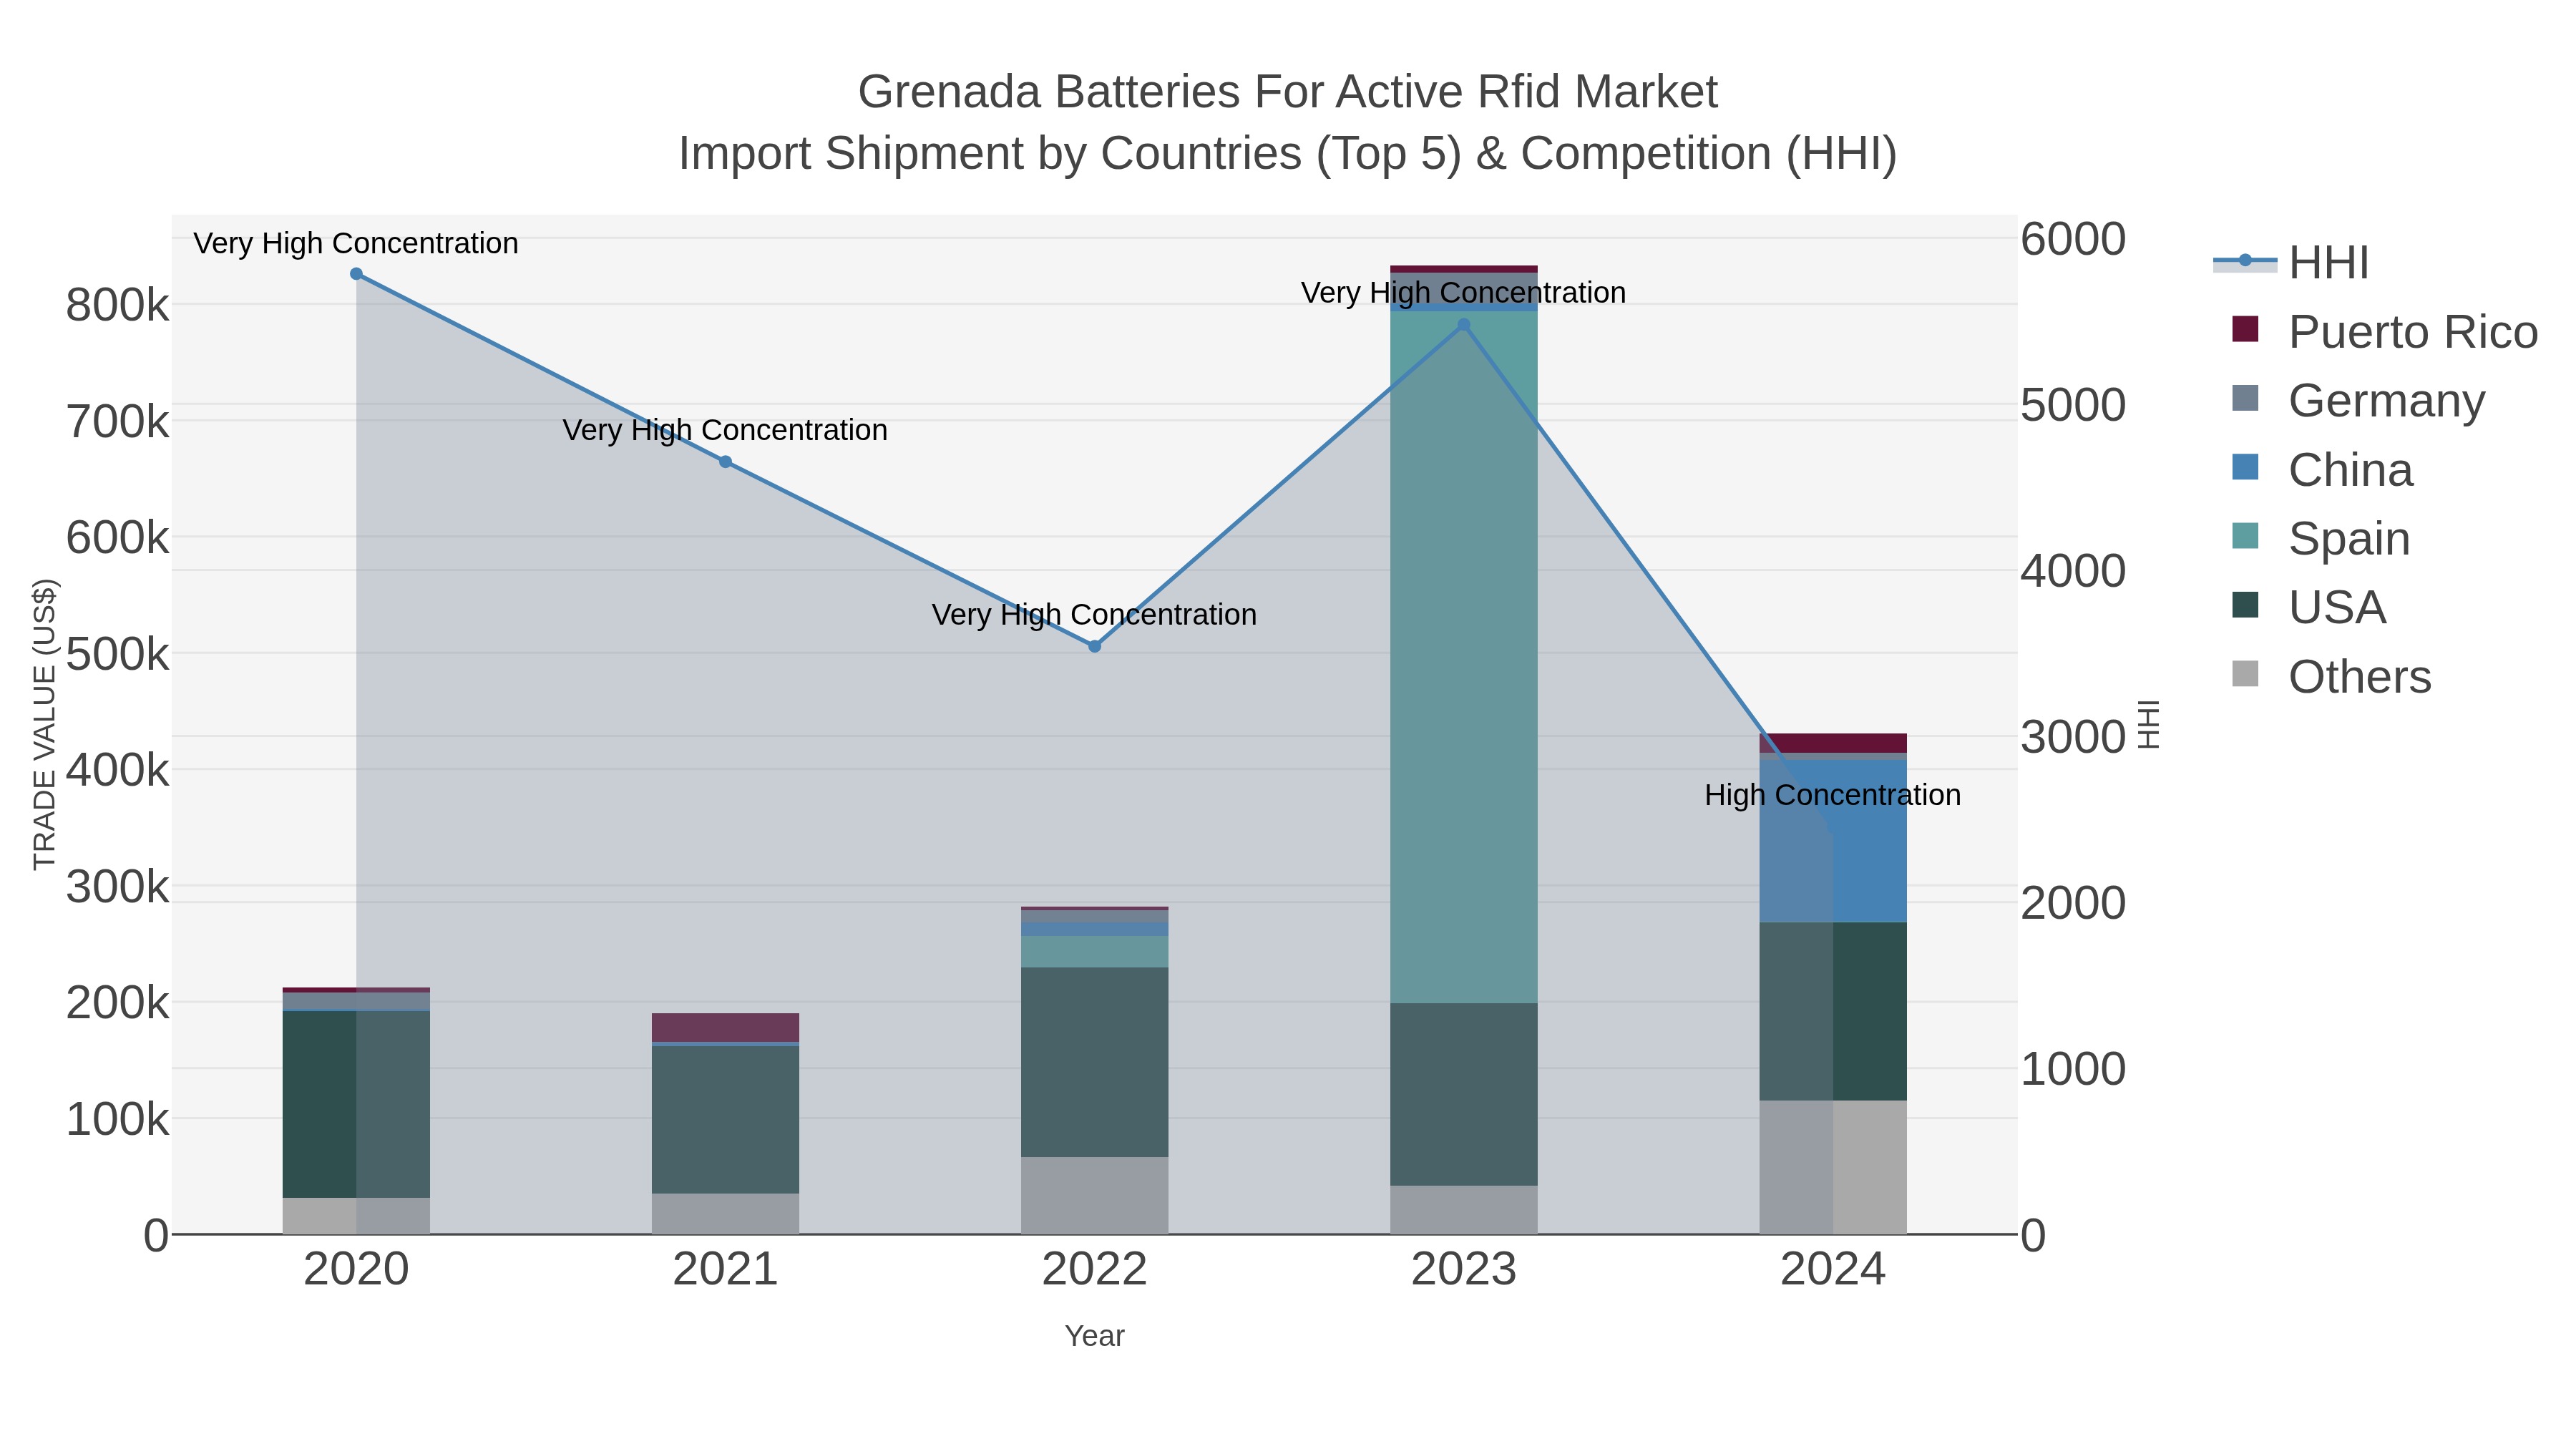Click the 2023 HHI data point
Image resolution: width=2576 pixels, height=1449 pixels.
coord(1464,325)
